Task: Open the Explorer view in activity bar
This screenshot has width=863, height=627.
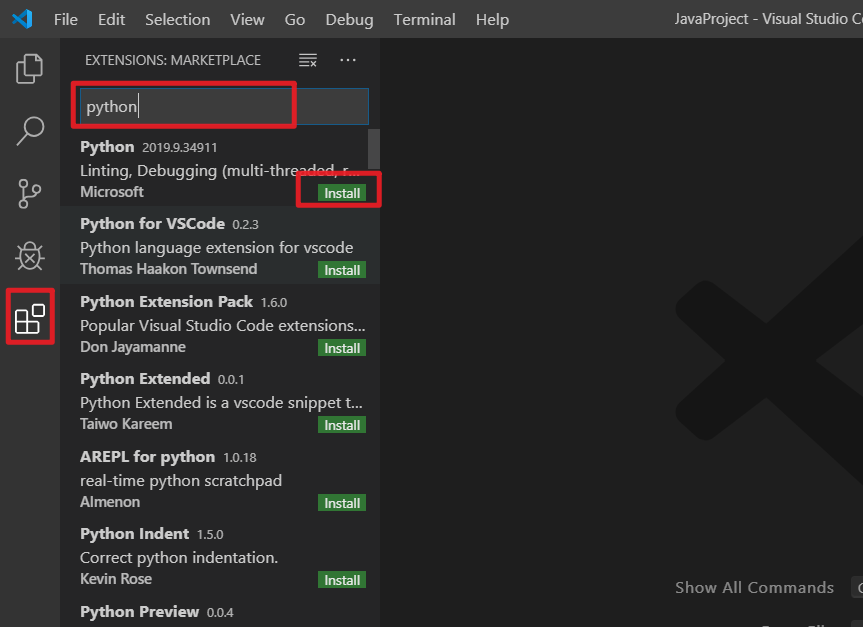Action: pyautogui.click(x=30, y=69)
